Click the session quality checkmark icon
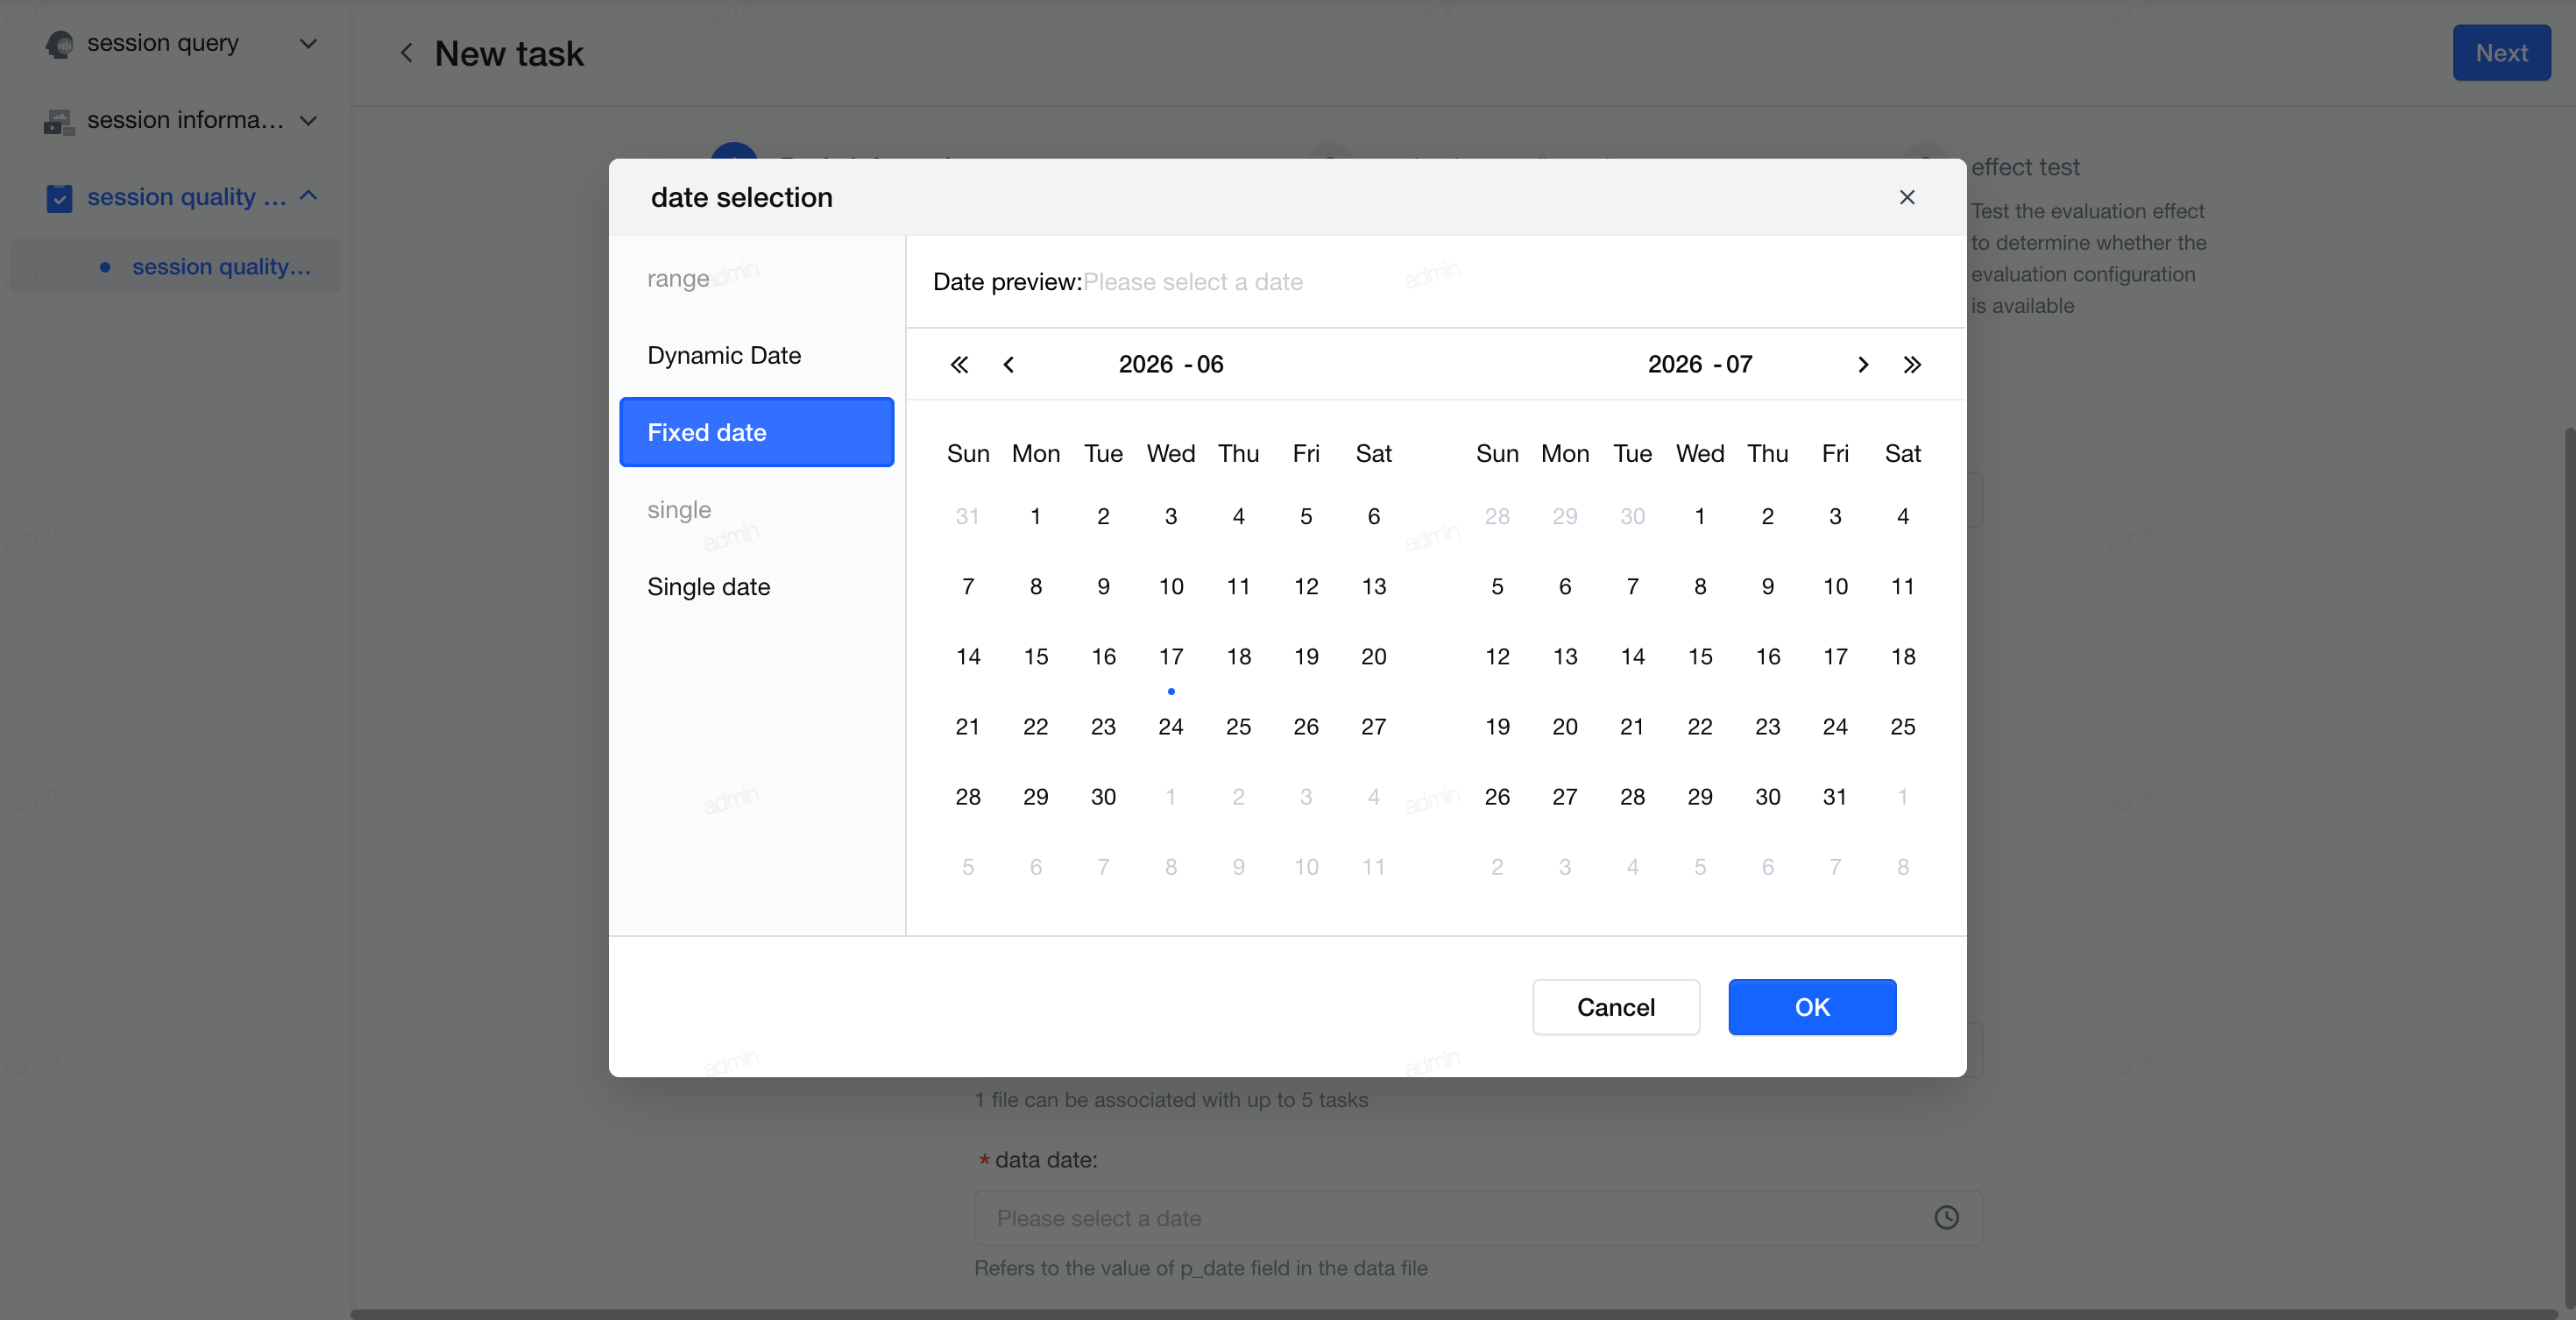This screenshot has height=1320, width=2576. (59, 198)
